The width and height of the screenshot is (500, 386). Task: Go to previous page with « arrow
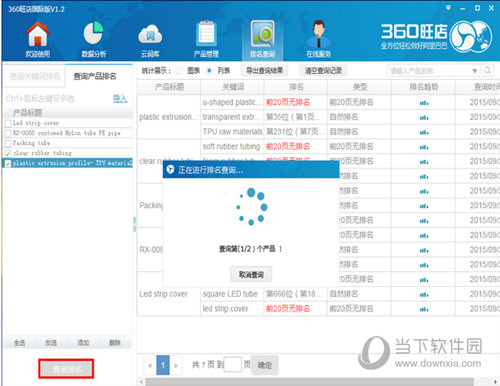coord(150,365)
